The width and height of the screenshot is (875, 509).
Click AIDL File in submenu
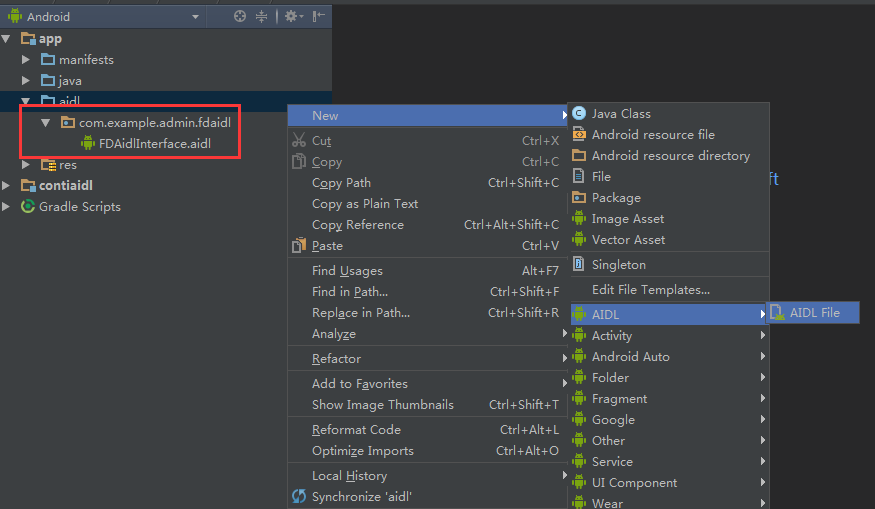click(813, 313)
